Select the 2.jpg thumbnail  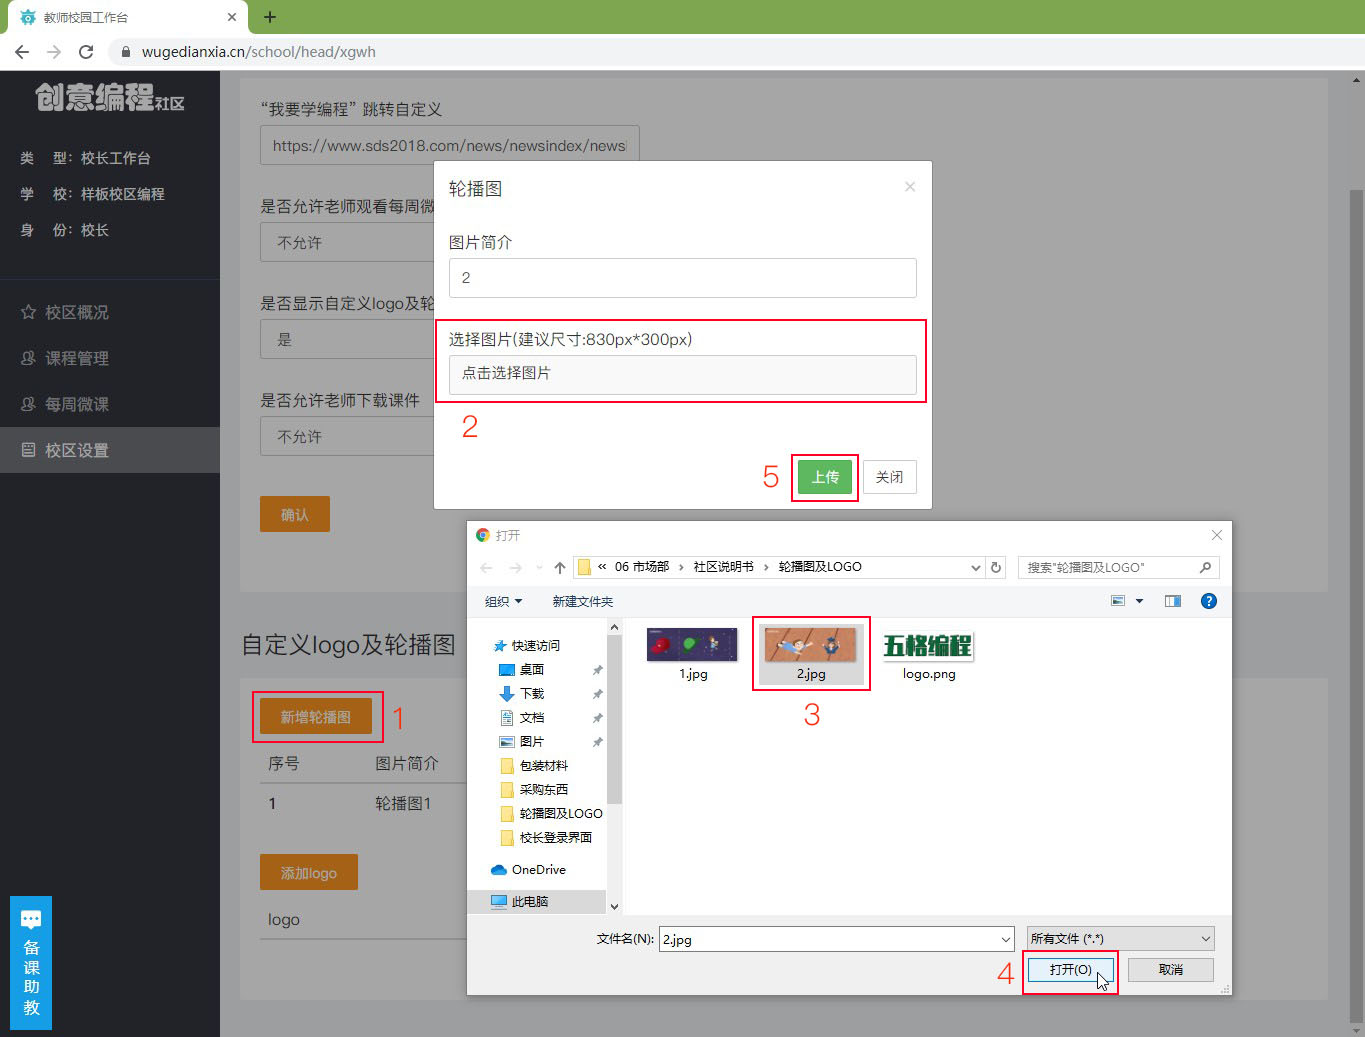[811, 654]
